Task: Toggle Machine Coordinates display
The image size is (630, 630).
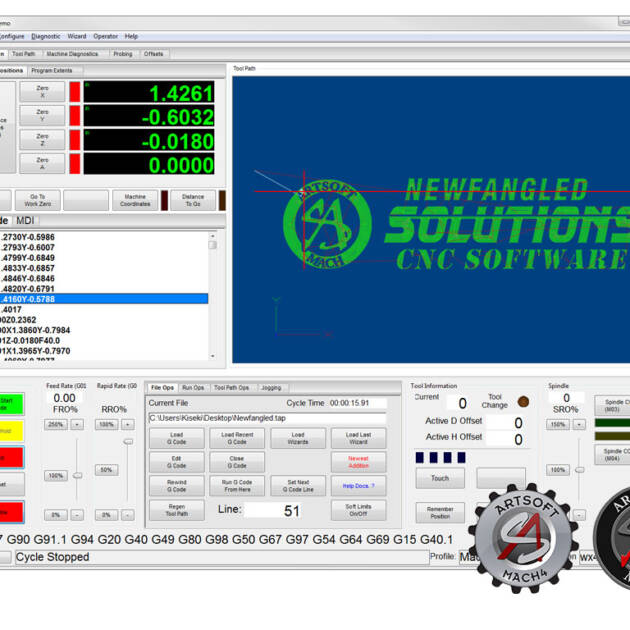Action: tap(135, 200)
